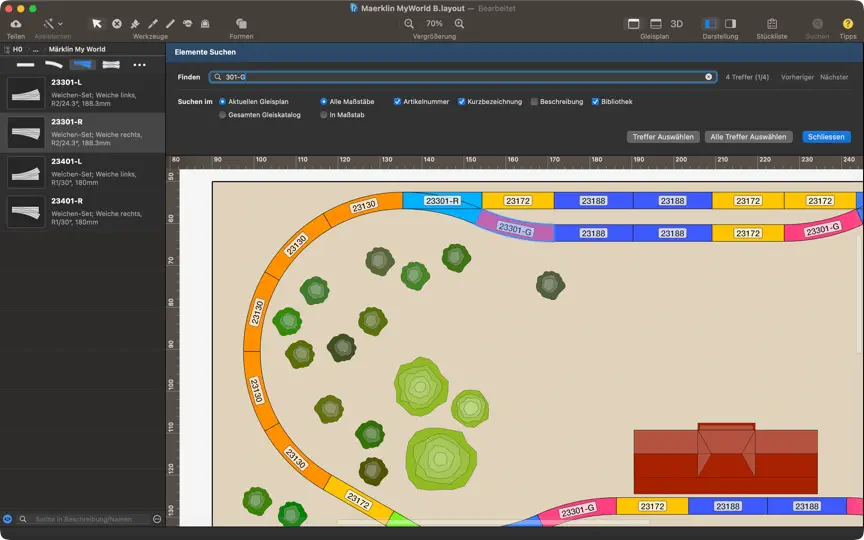Click the blue filter icon at library bottom

[7, 519]
